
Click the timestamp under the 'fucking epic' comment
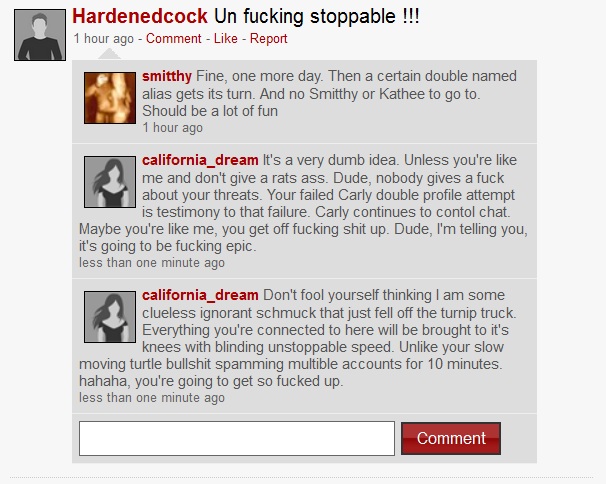pos(152,262)
